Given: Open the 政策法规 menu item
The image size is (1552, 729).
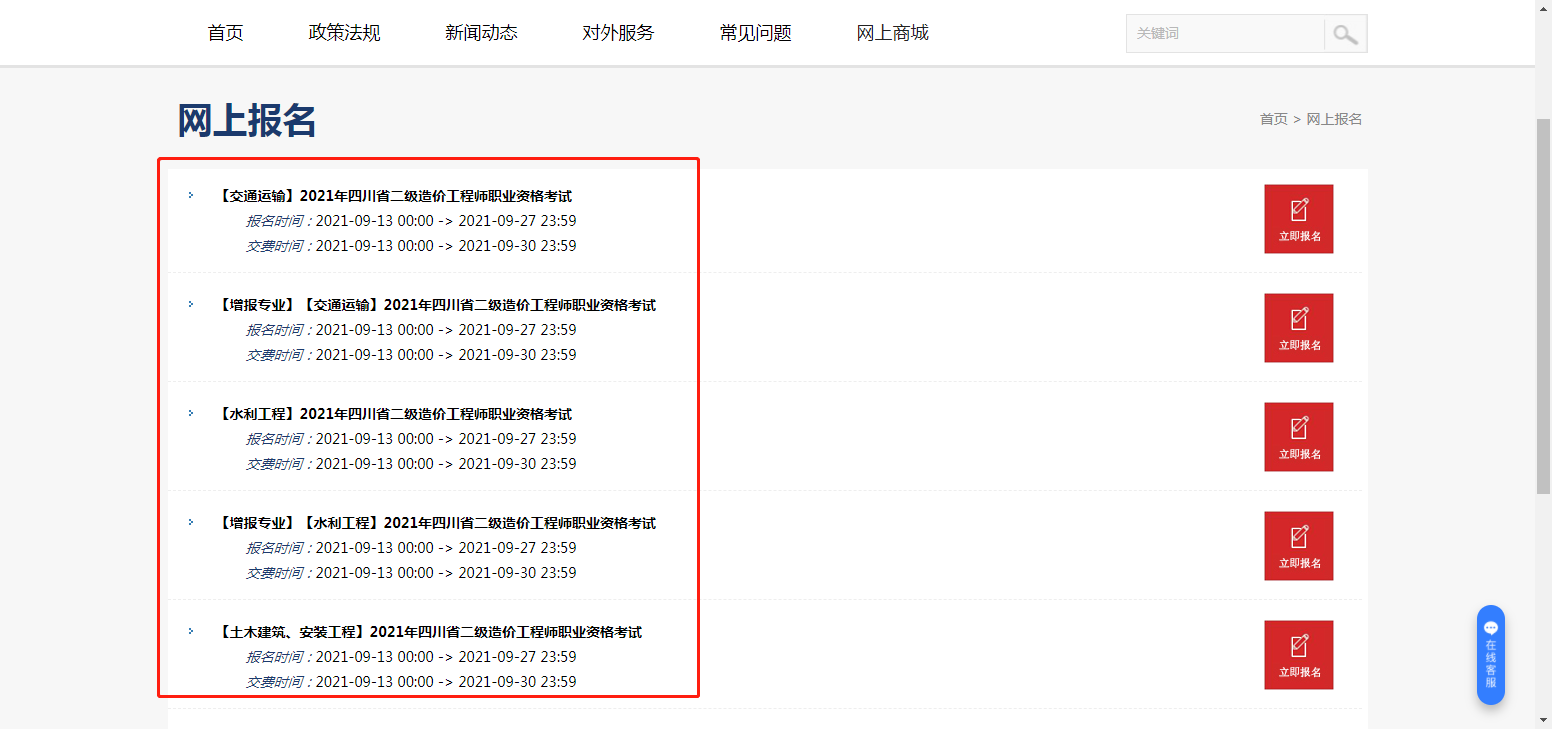Looking at the screenshot, I should point(344,33).
